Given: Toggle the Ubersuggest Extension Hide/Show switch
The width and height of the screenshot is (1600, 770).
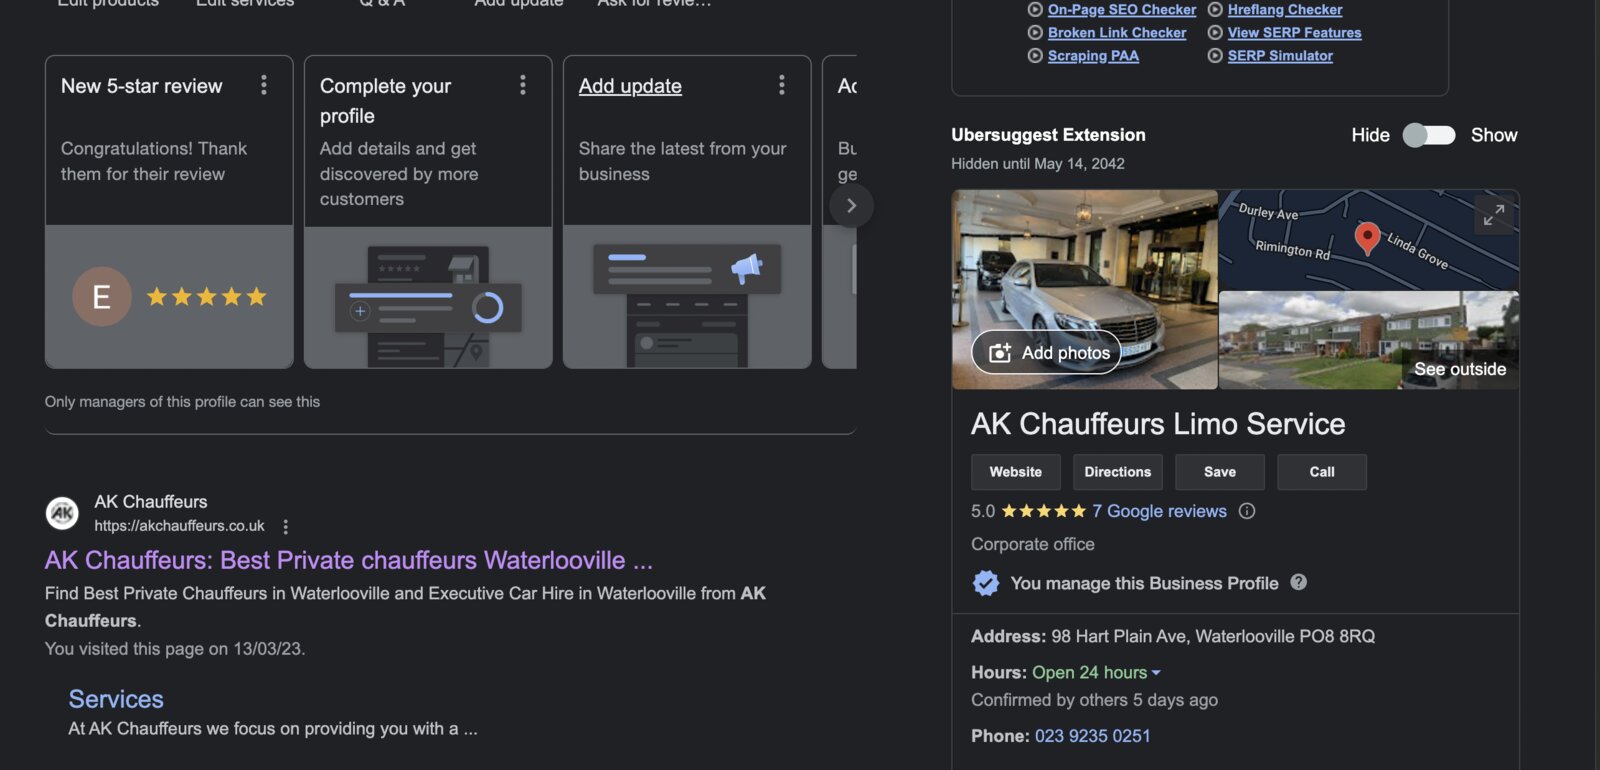Looking at the screenshot, I should (1429, 135).
